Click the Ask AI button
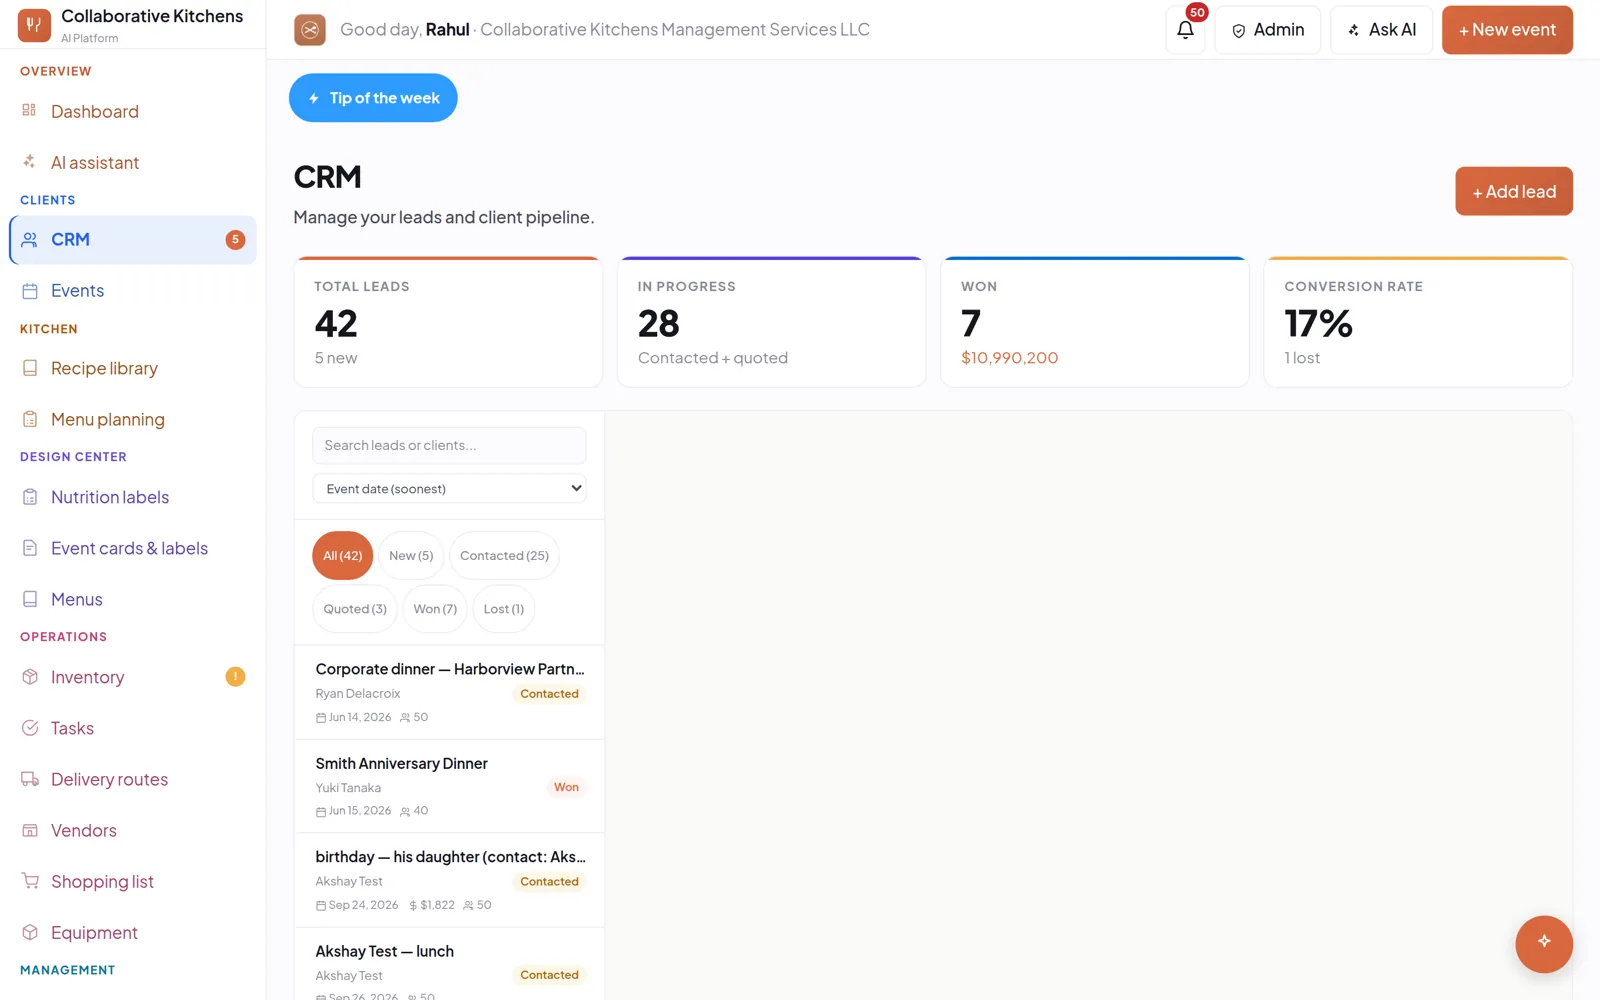The image size is (1600, 1000). [1381, 30]
